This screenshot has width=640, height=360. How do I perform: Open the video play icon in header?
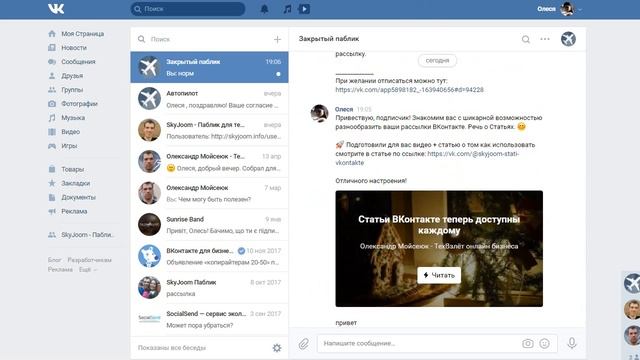click(x=304, y=9)
